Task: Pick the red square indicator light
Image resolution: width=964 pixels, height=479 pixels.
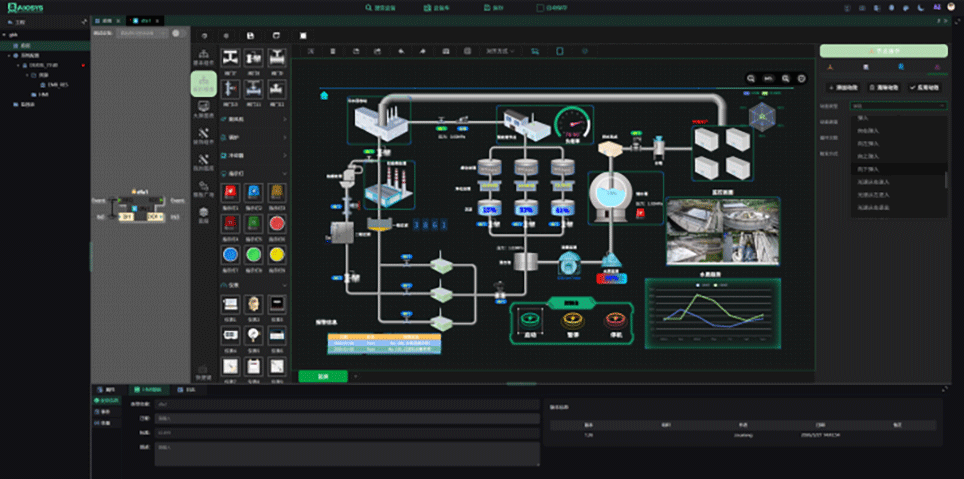Action: tap(231, 191)
